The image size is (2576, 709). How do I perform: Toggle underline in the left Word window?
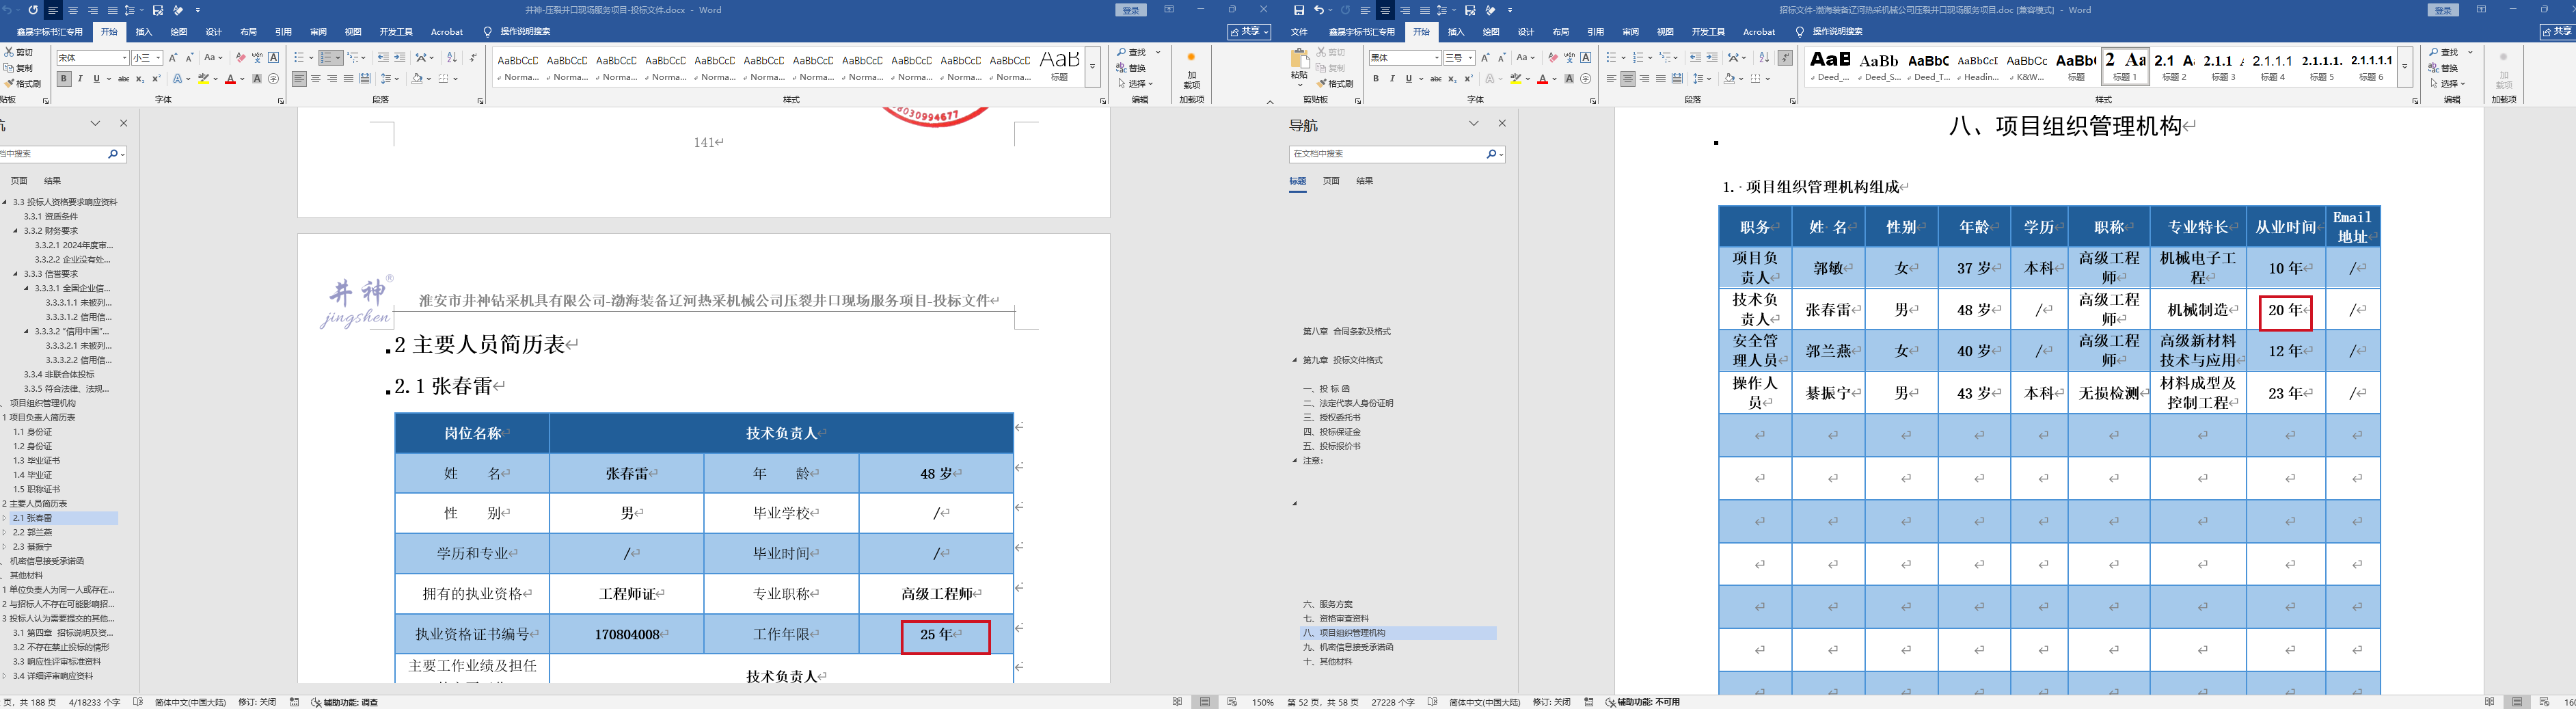(96, 79)
